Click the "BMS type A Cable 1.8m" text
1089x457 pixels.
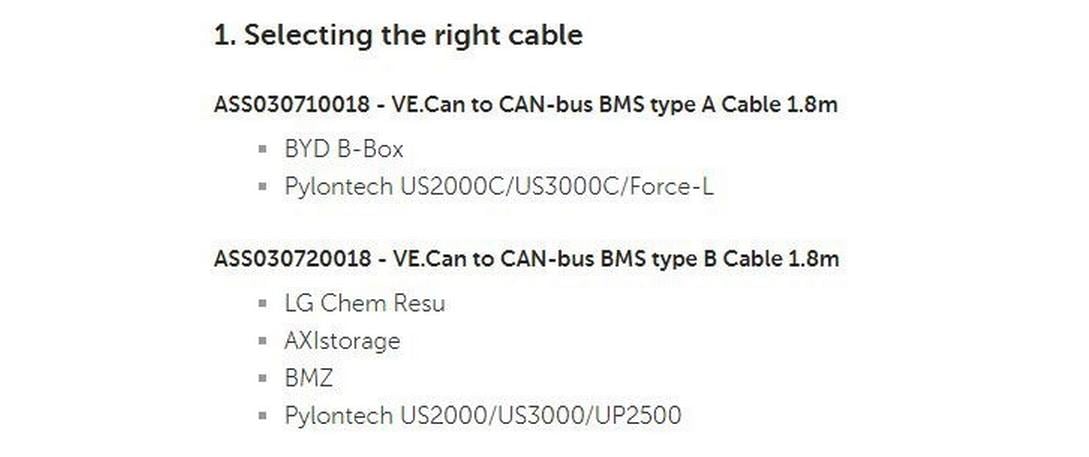click(x=718, y=105)
